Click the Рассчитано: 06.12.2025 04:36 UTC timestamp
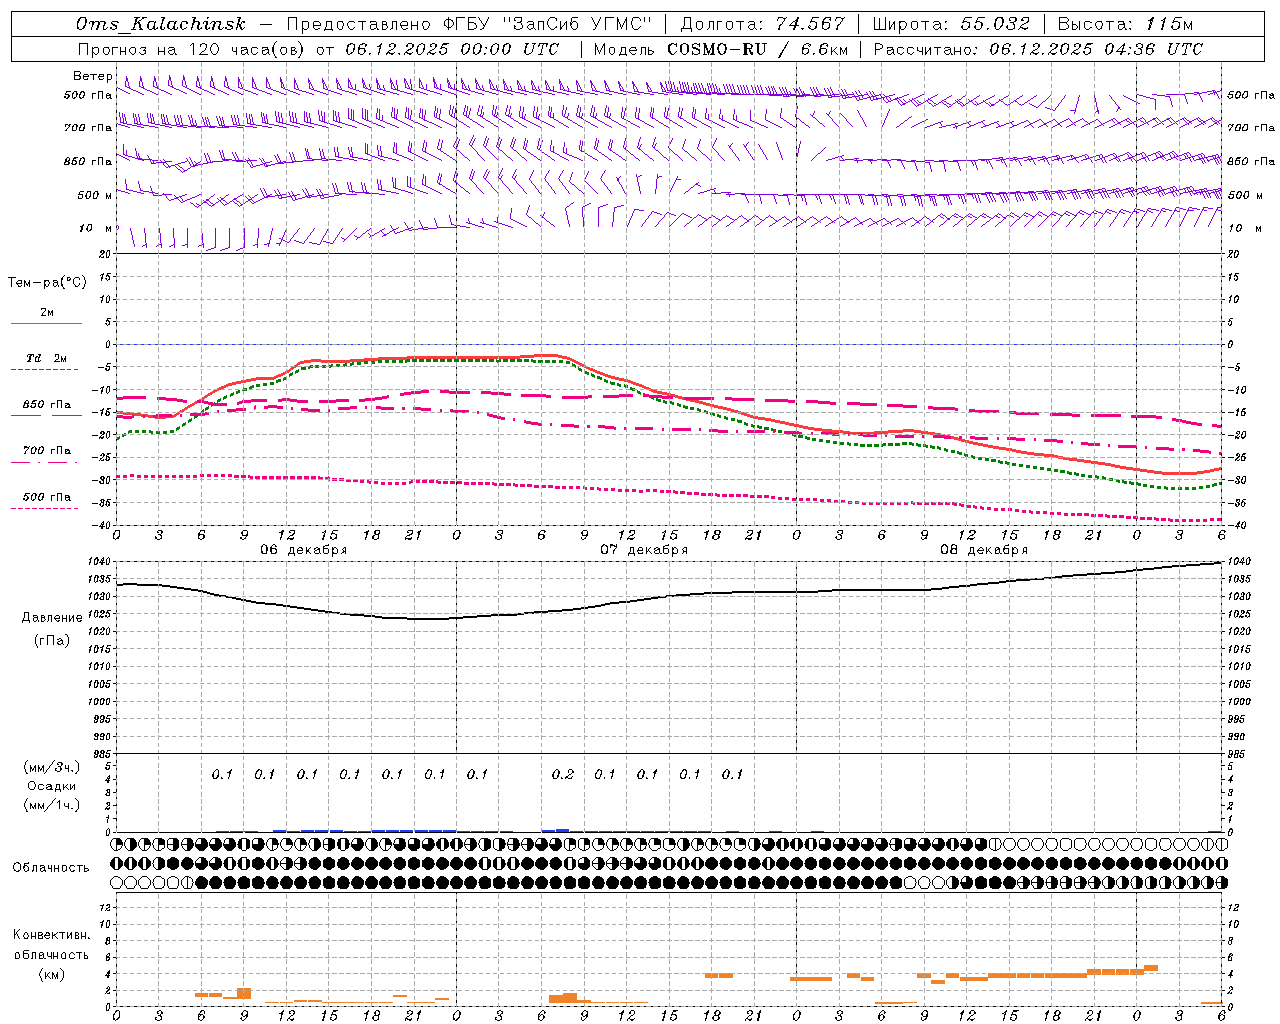 [x=1038, y=49]
